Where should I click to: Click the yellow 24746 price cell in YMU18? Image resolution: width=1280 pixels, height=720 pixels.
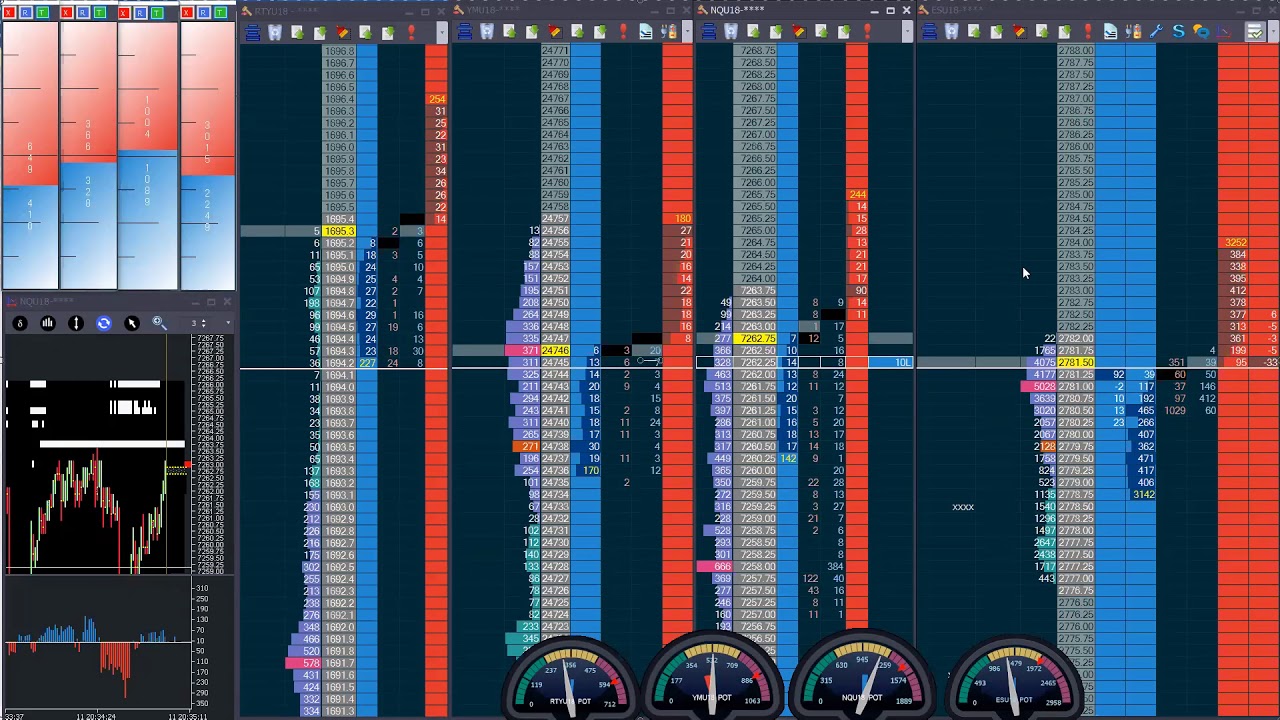point(555,351)
